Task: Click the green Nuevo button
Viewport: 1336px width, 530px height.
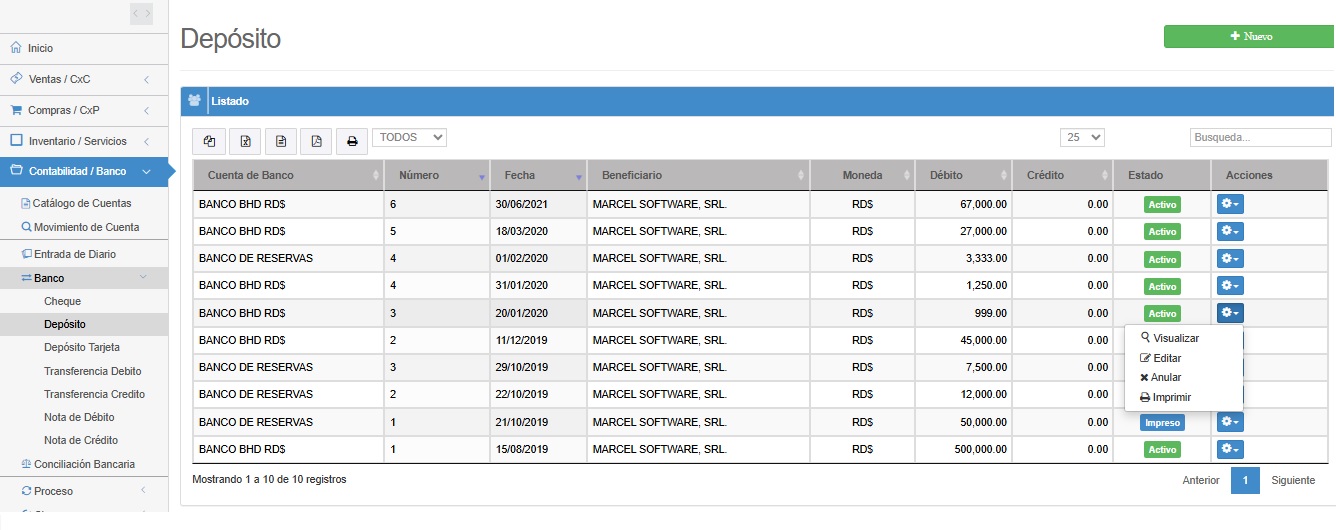Action: pyautogui.click(x=1249, y=36)
